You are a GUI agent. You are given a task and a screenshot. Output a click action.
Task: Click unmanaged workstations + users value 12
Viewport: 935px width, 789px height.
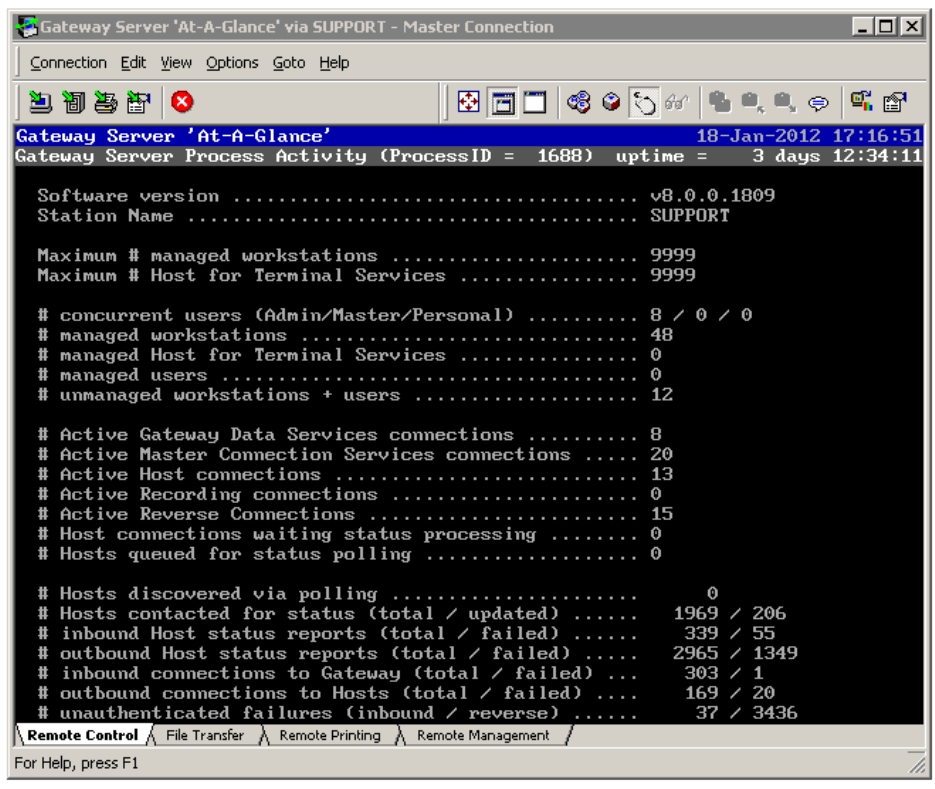[x=661, y=395]
